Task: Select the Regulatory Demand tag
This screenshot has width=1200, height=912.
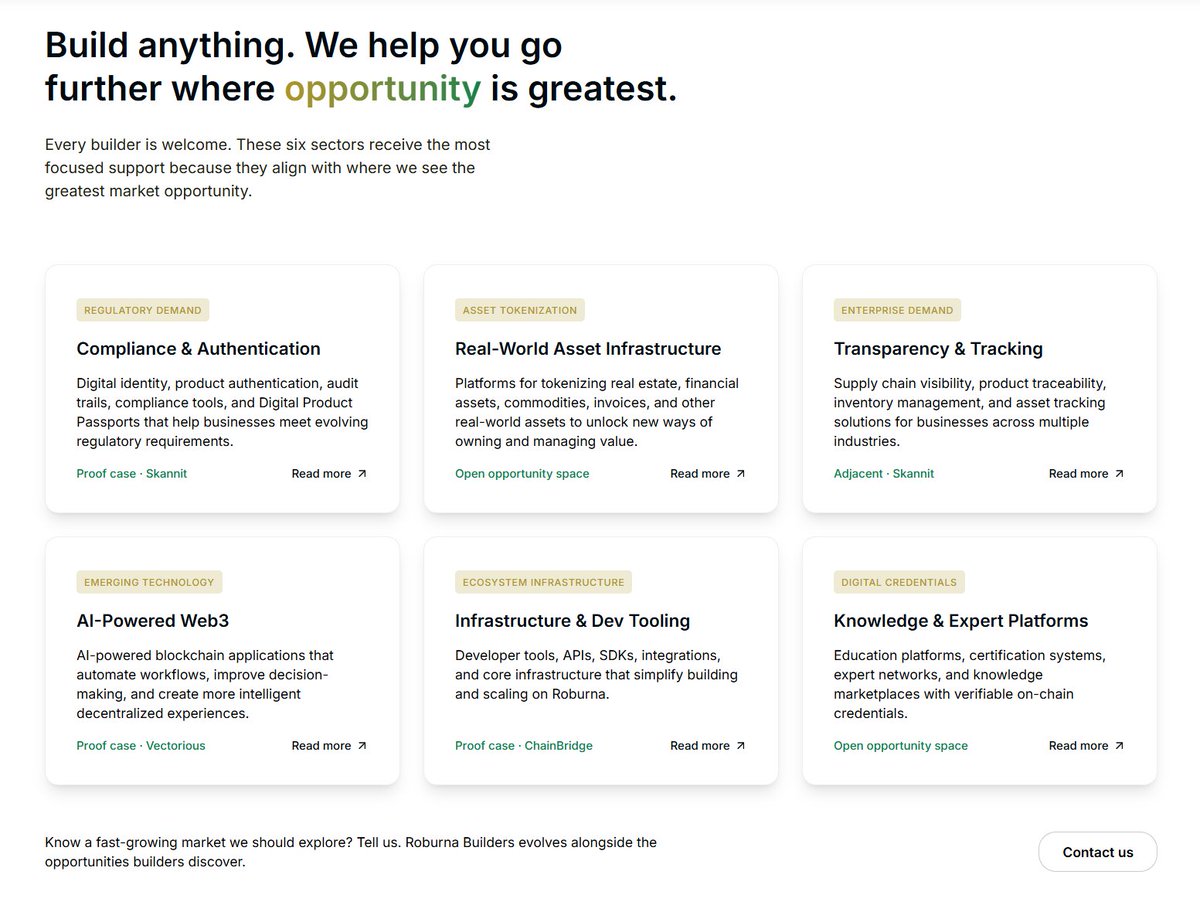Action: pos(143,310)
